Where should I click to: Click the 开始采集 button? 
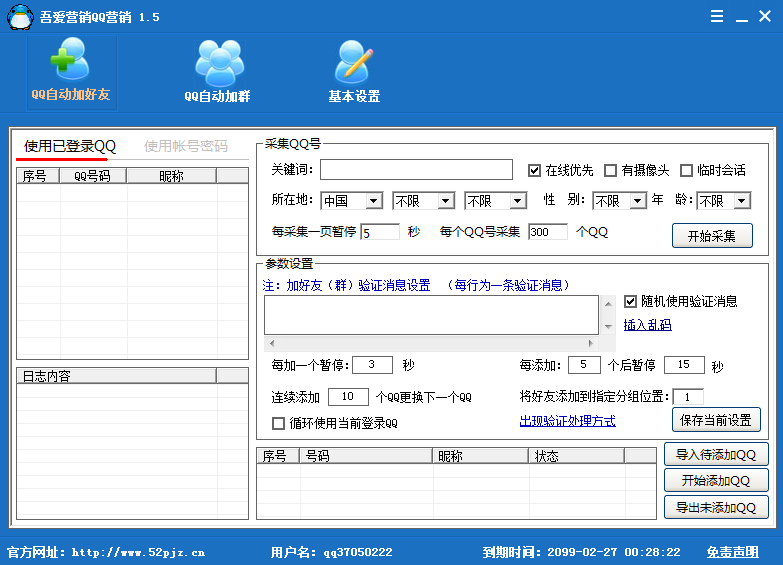[x=711, y=236]
